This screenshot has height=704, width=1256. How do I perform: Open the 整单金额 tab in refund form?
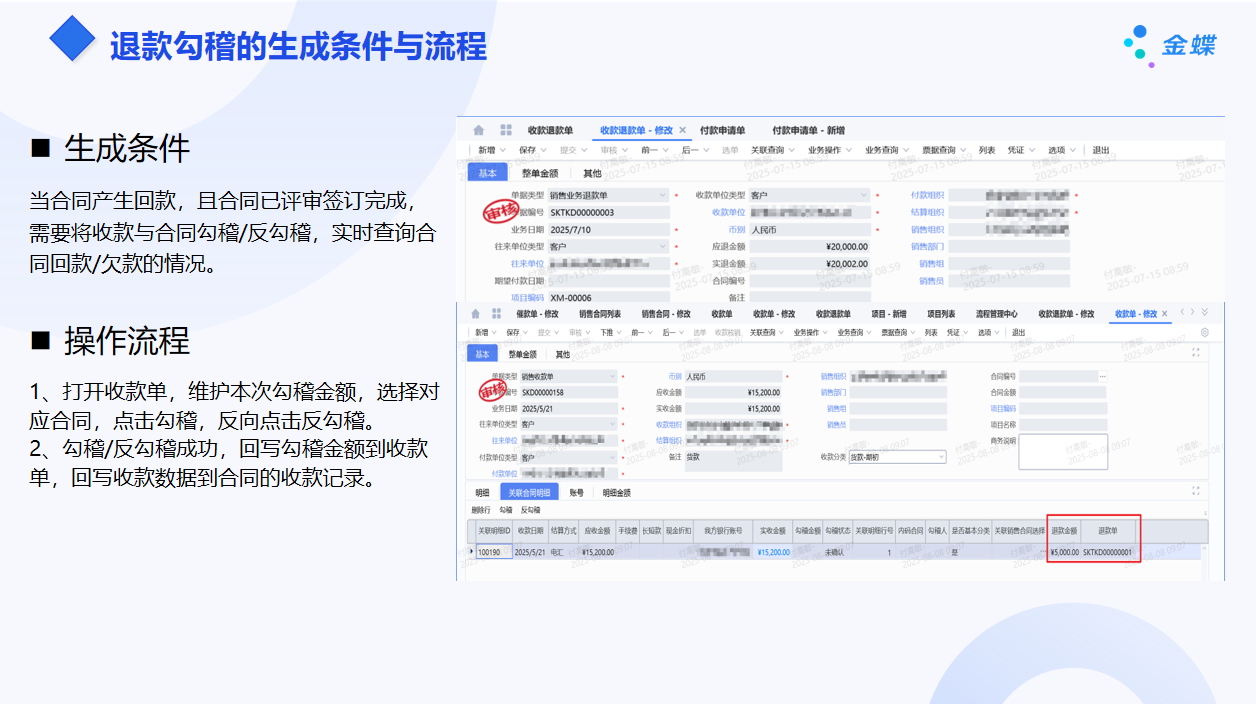[540, 173]
